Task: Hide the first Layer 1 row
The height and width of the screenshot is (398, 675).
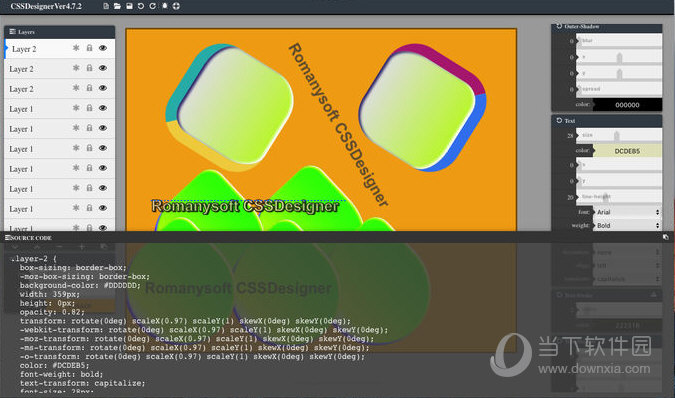Action: tap(102, 108)
